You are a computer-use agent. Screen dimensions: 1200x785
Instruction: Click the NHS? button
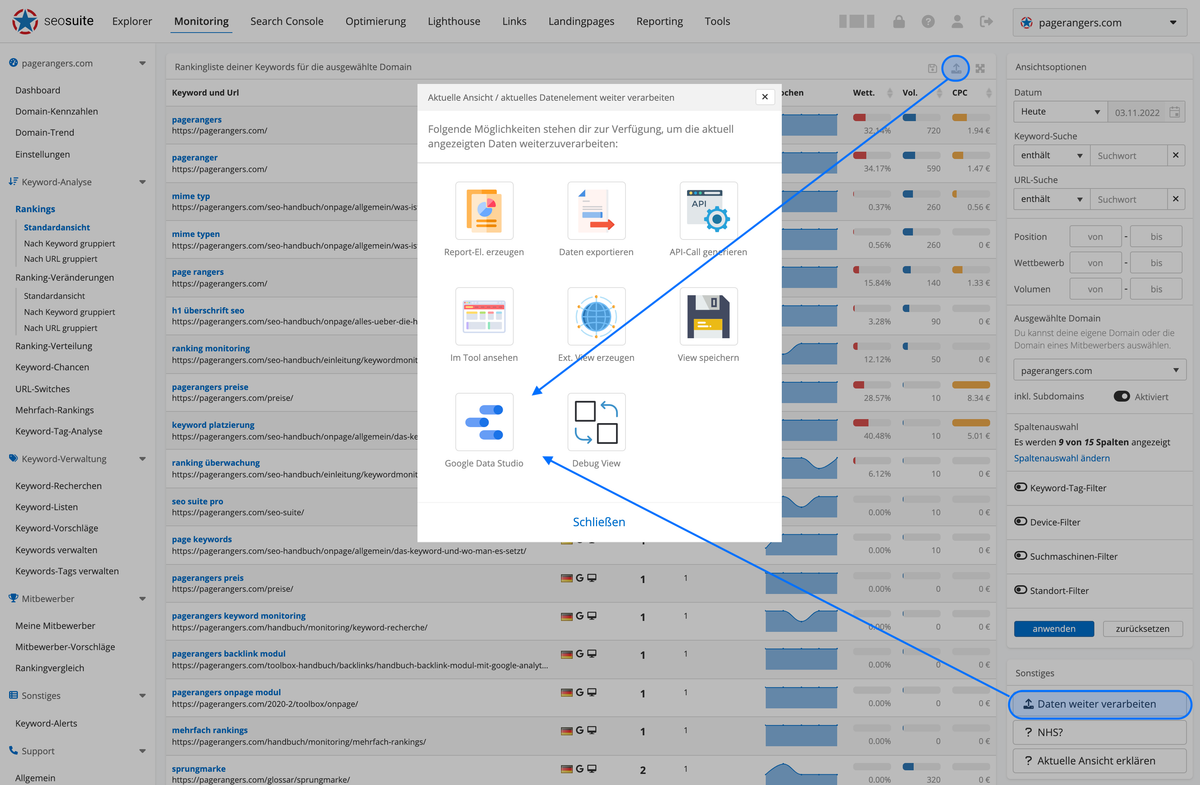[1100, 732]
